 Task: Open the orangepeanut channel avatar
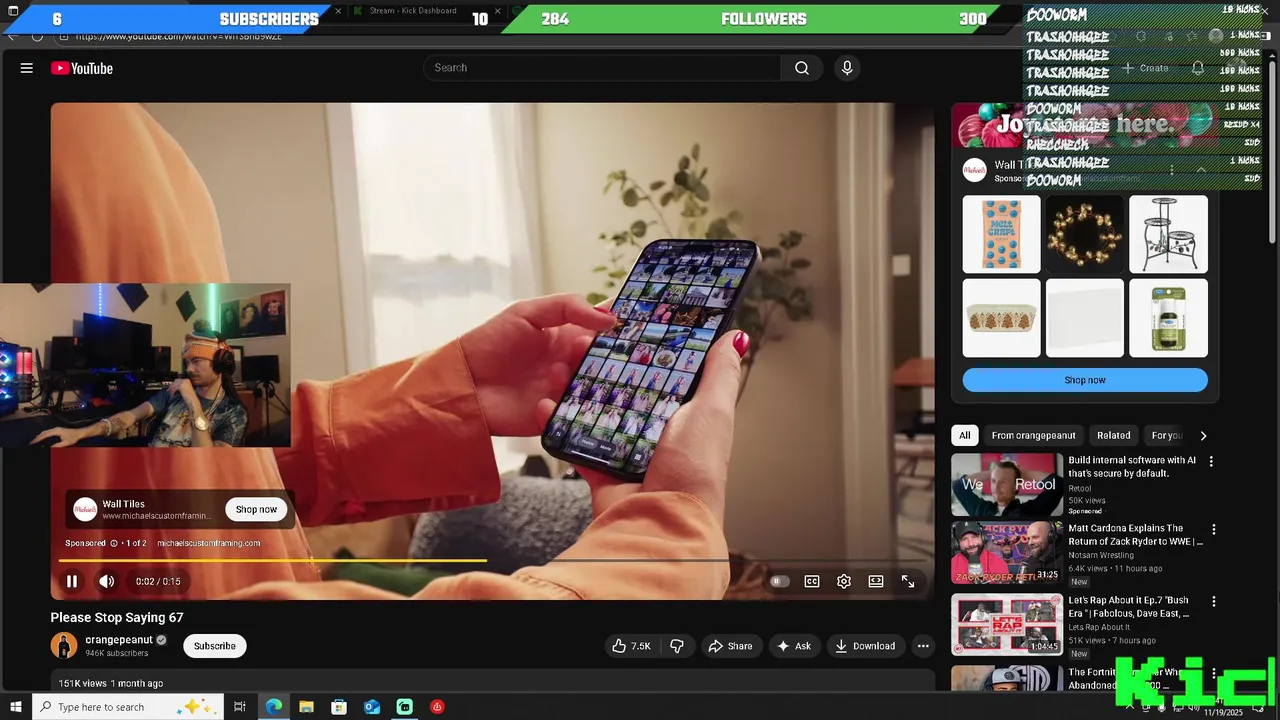tap(64, 645)
